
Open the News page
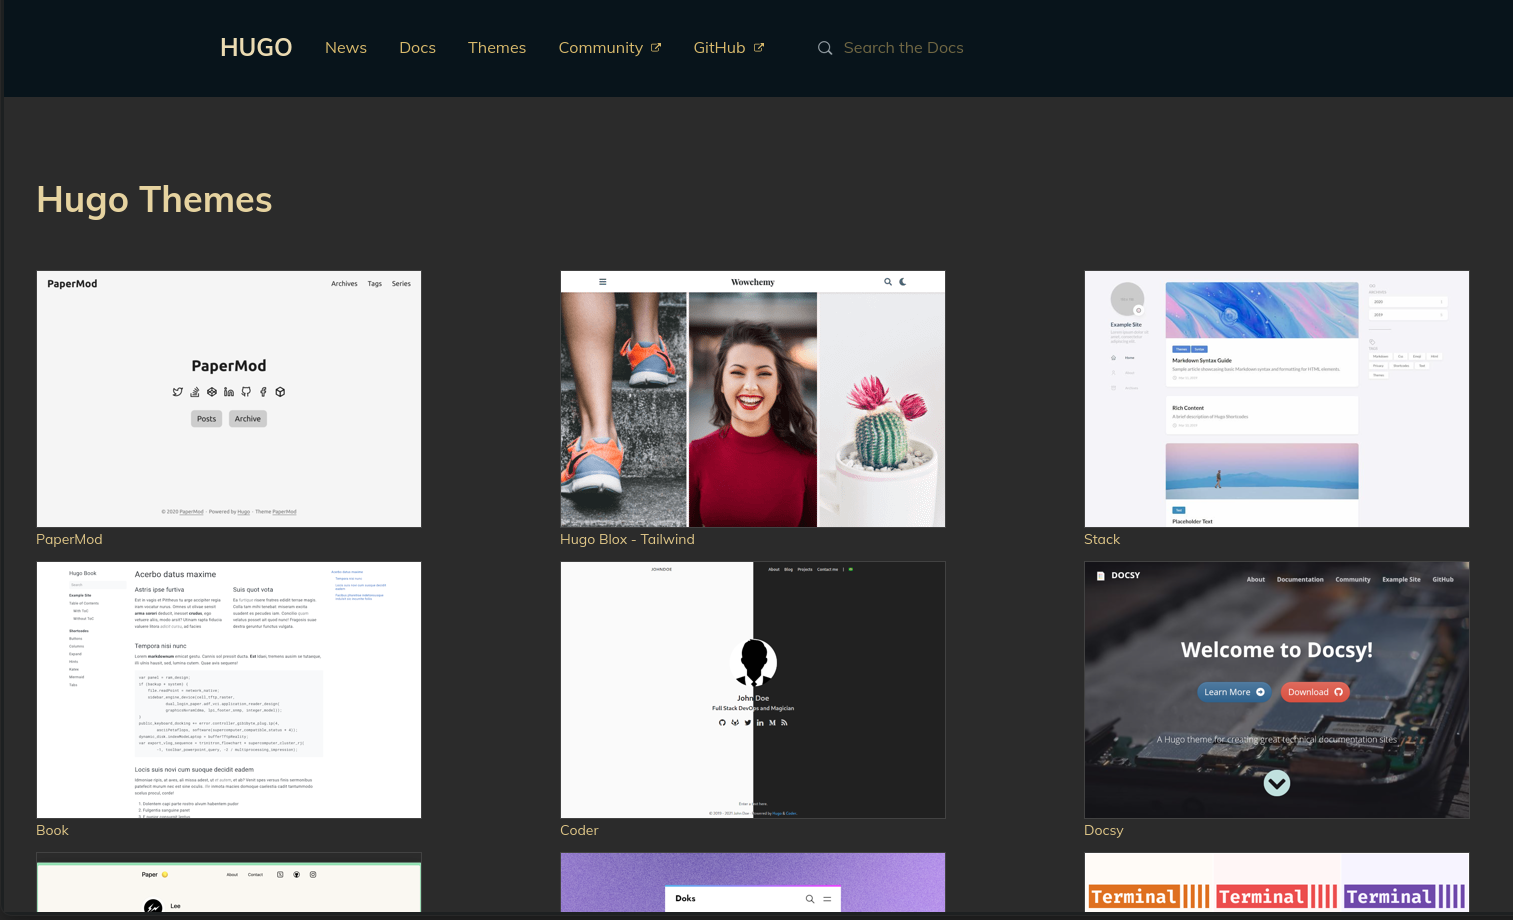point(346,48)
